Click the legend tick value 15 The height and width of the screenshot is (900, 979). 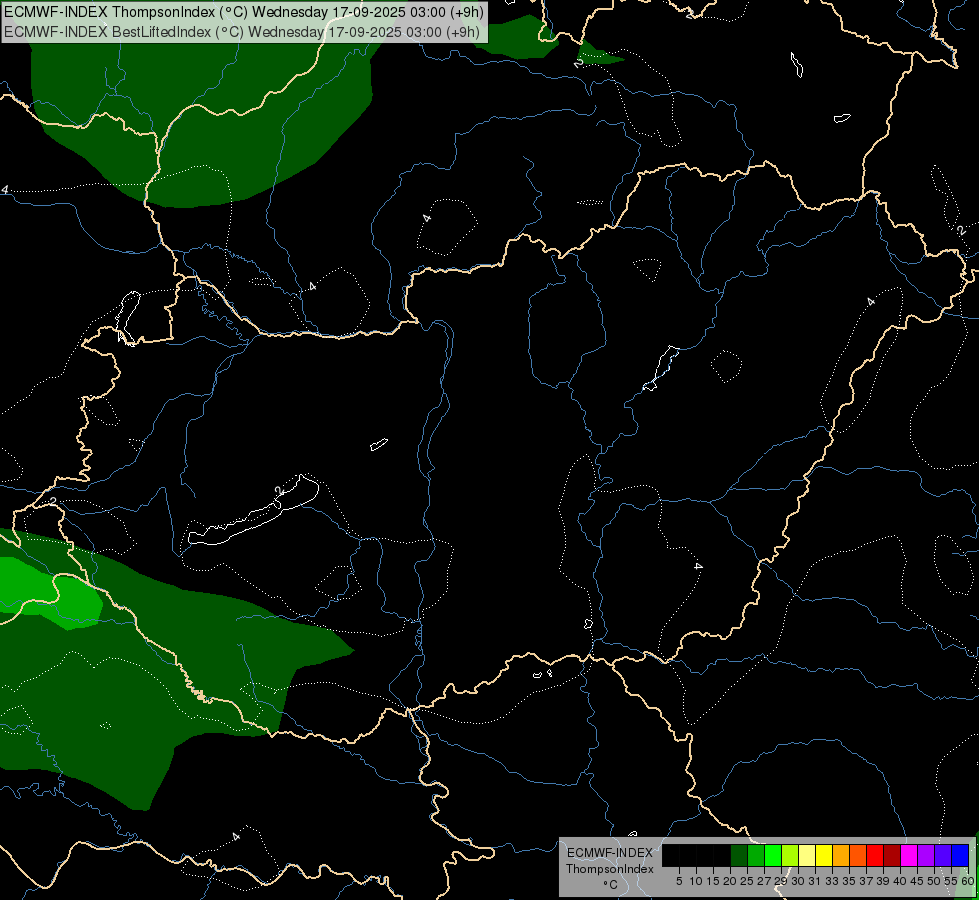click(713, 881)
